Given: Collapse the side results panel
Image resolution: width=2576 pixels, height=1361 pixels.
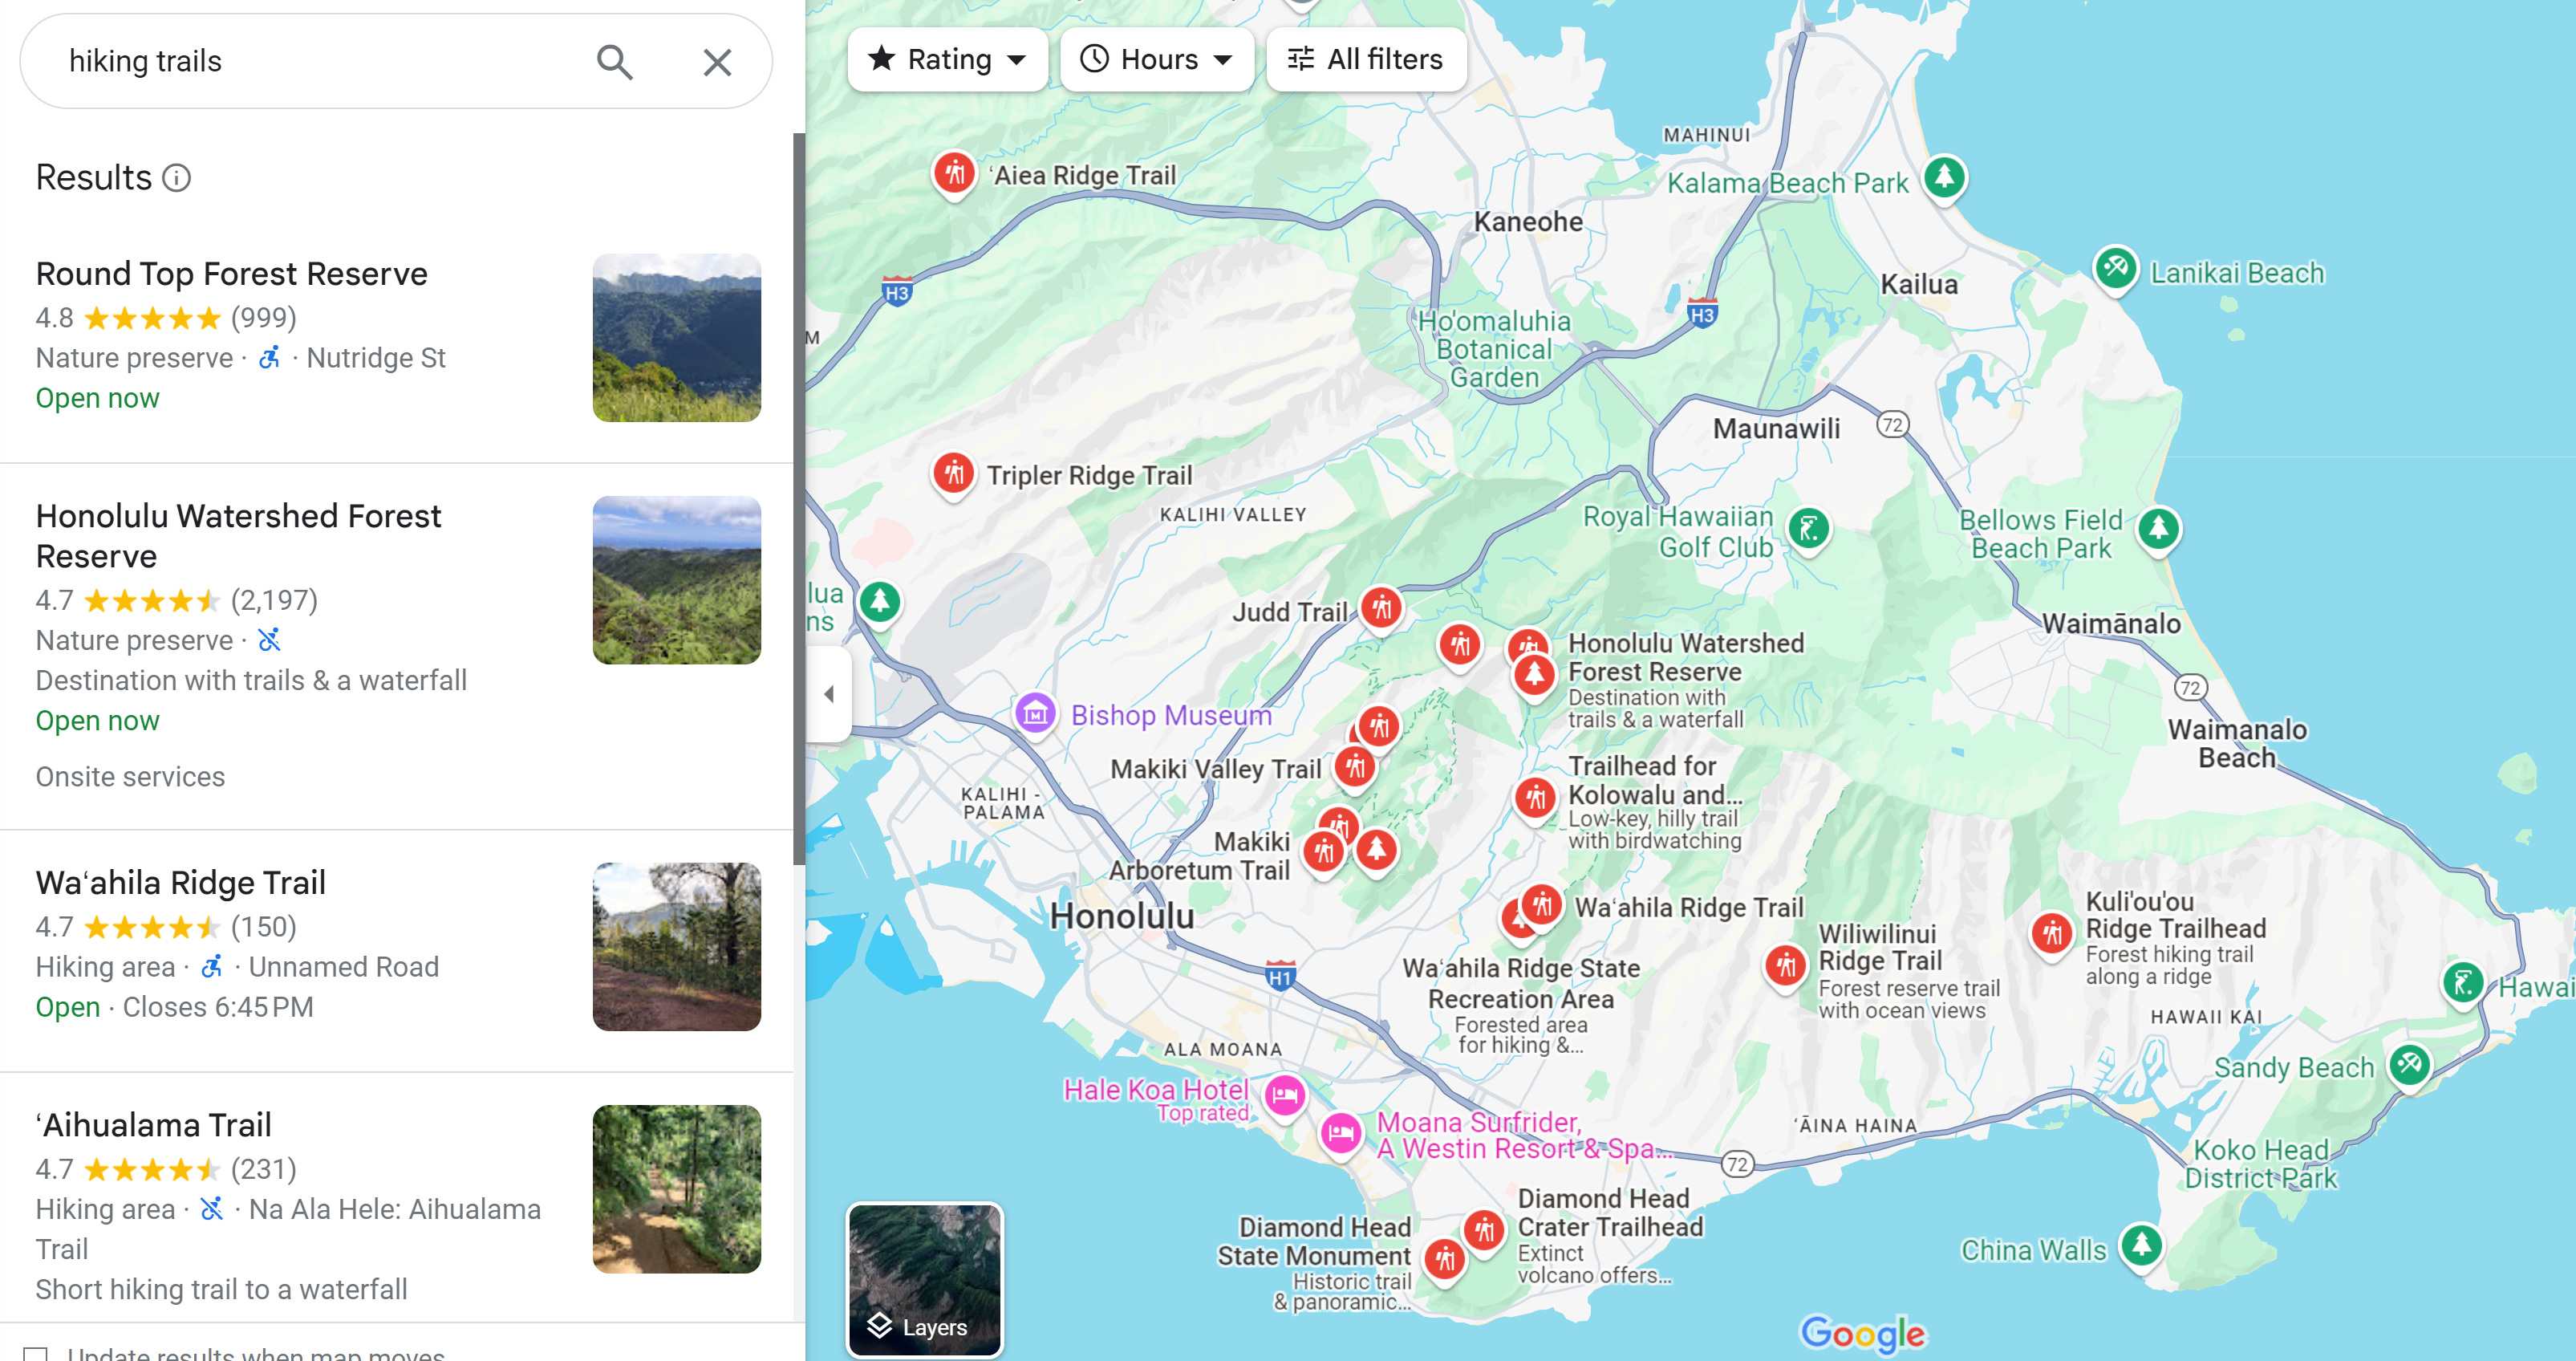Looking at the screenshot, I should [829, 693].
